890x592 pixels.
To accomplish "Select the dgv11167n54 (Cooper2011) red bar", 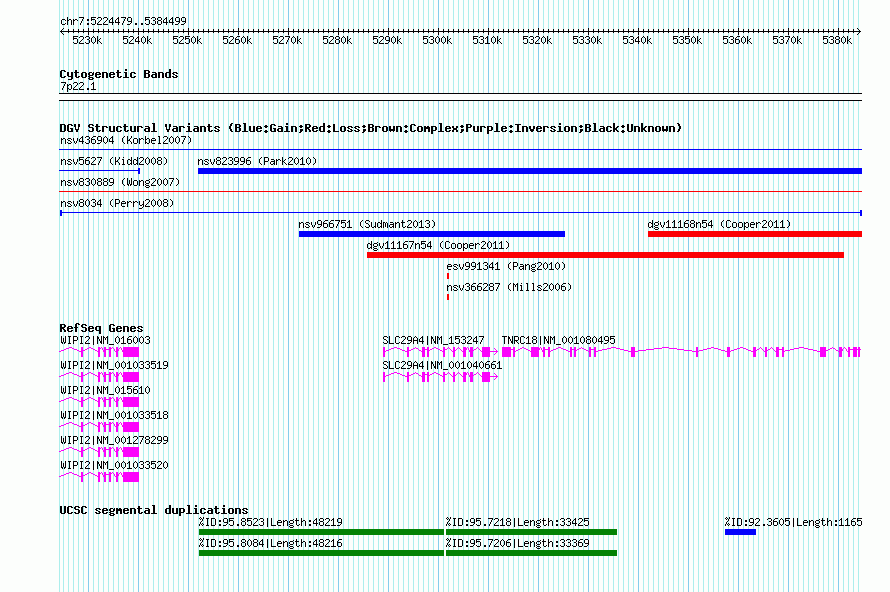I will pos(606,255).
